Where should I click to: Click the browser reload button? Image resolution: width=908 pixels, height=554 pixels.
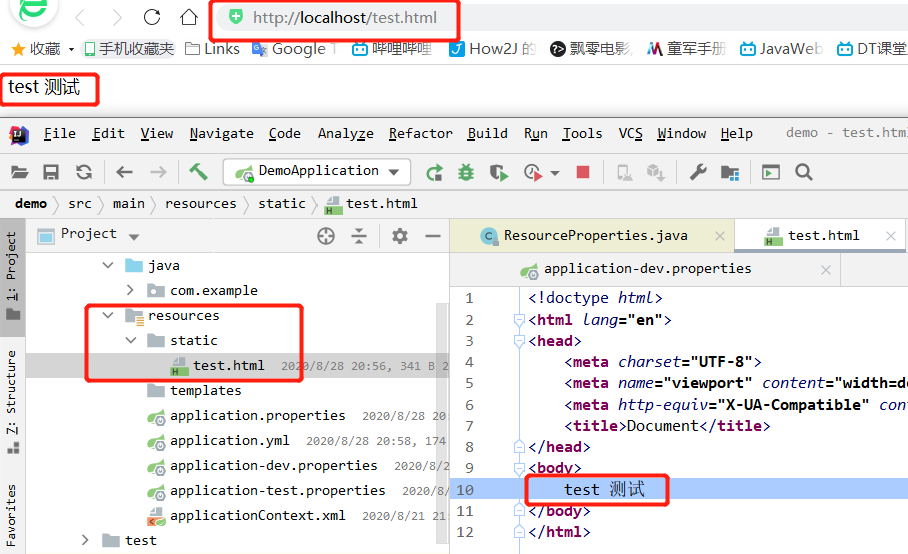[152, 17]
